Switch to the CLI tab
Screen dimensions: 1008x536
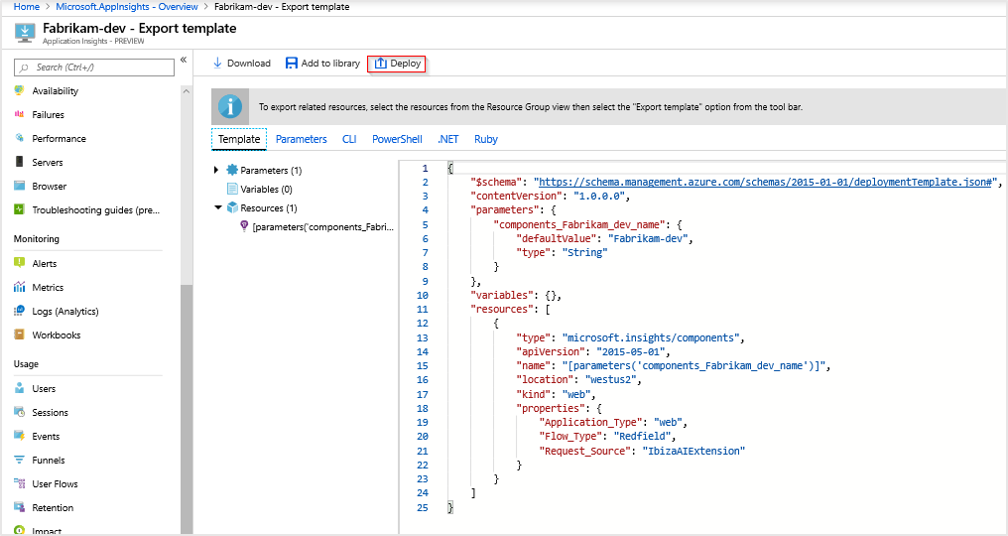(349, 139)
